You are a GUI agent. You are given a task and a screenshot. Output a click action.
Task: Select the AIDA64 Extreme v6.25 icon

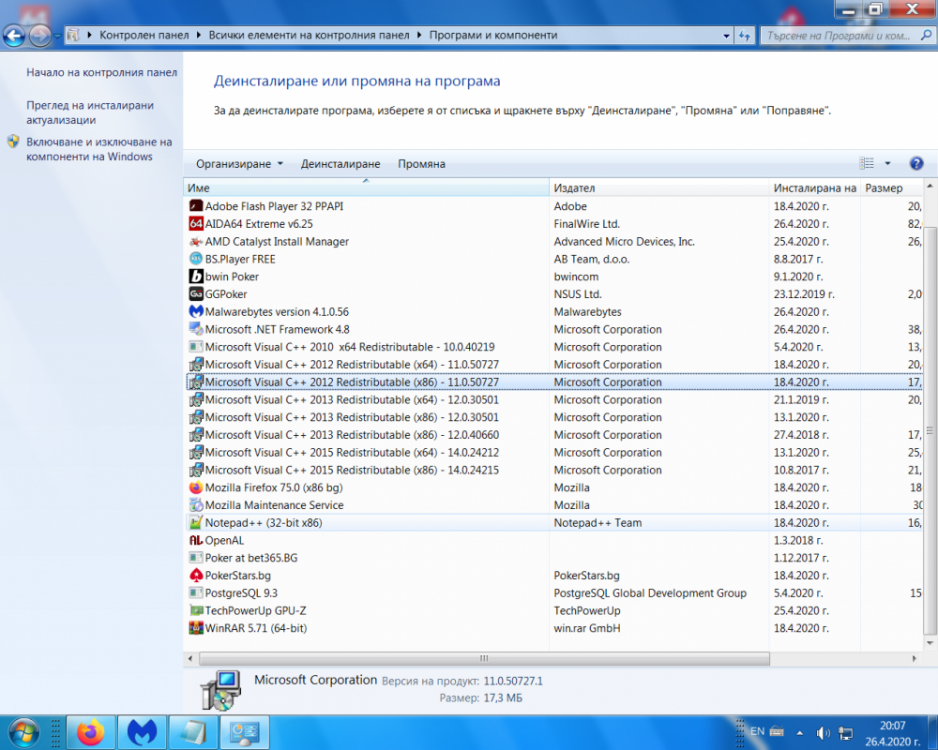pos(196,224)
